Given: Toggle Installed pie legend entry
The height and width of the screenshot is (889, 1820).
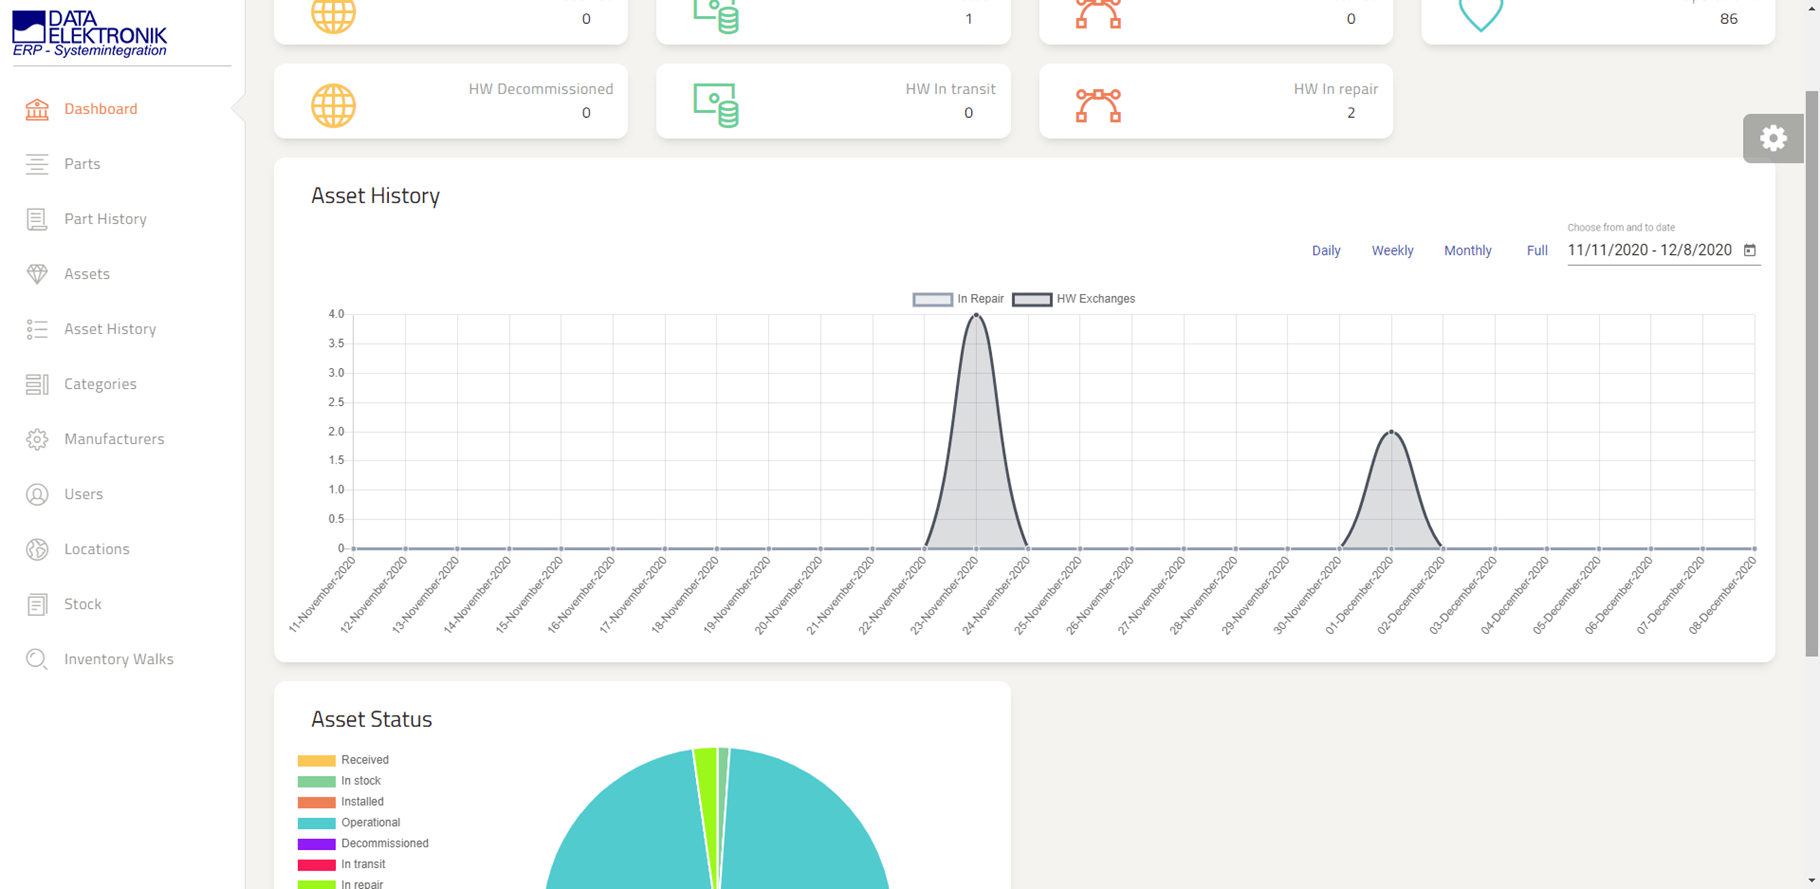Looking at the screenshot, I should click(x=340, y=802).
